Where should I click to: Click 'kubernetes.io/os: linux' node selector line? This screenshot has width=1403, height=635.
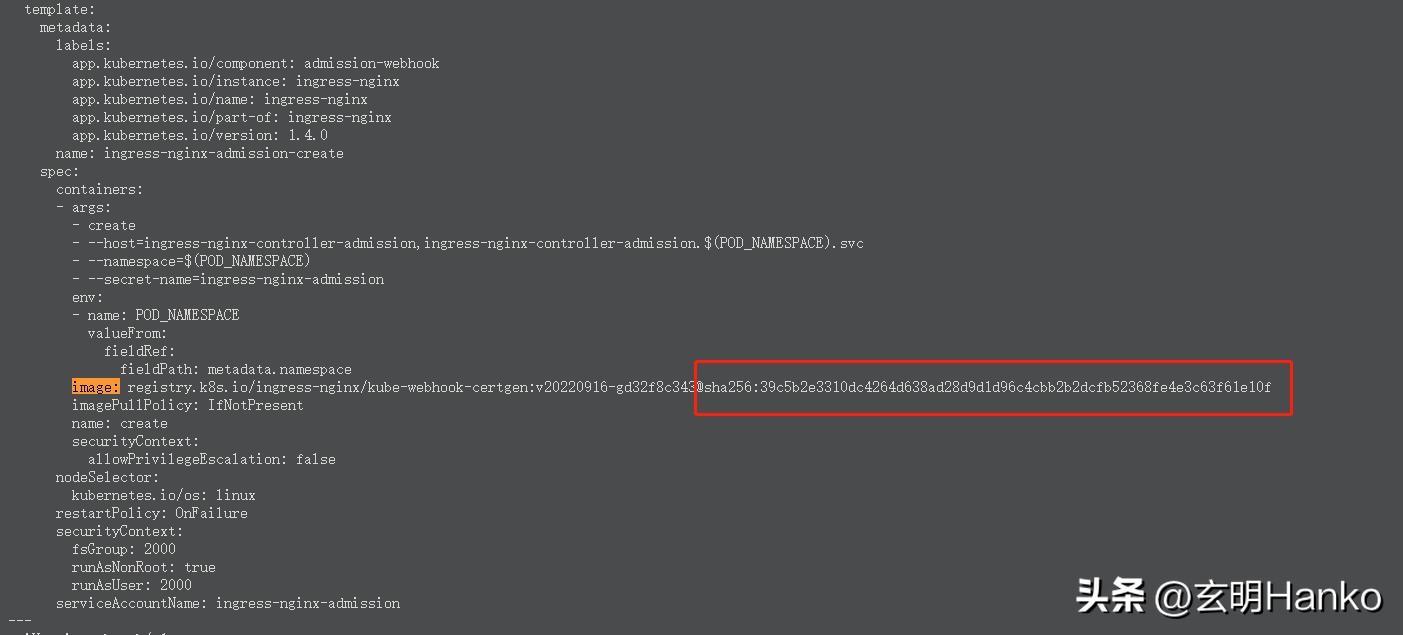click(163, 495)
